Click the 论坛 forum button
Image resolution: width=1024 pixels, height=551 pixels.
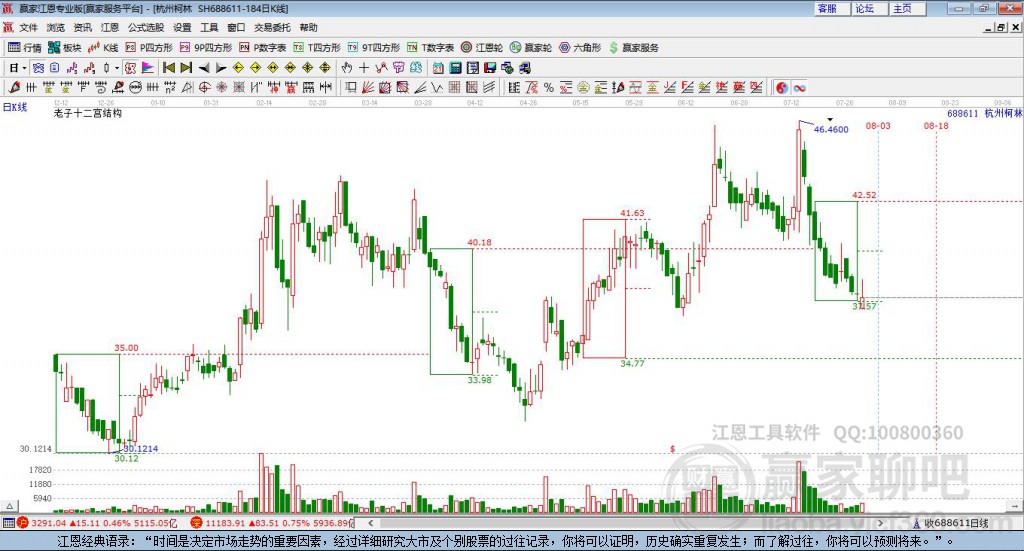click(869, 8)
